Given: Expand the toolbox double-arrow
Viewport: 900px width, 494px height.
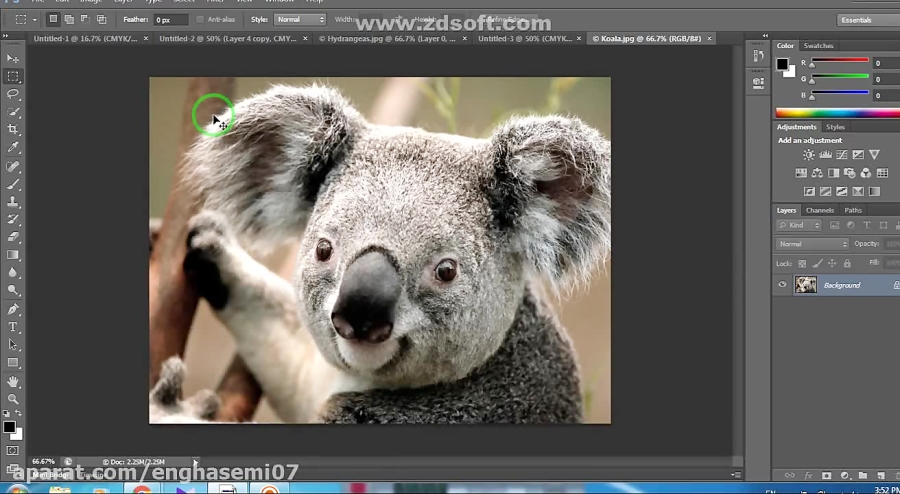Looking at the screenshot, I should (6, 36).
